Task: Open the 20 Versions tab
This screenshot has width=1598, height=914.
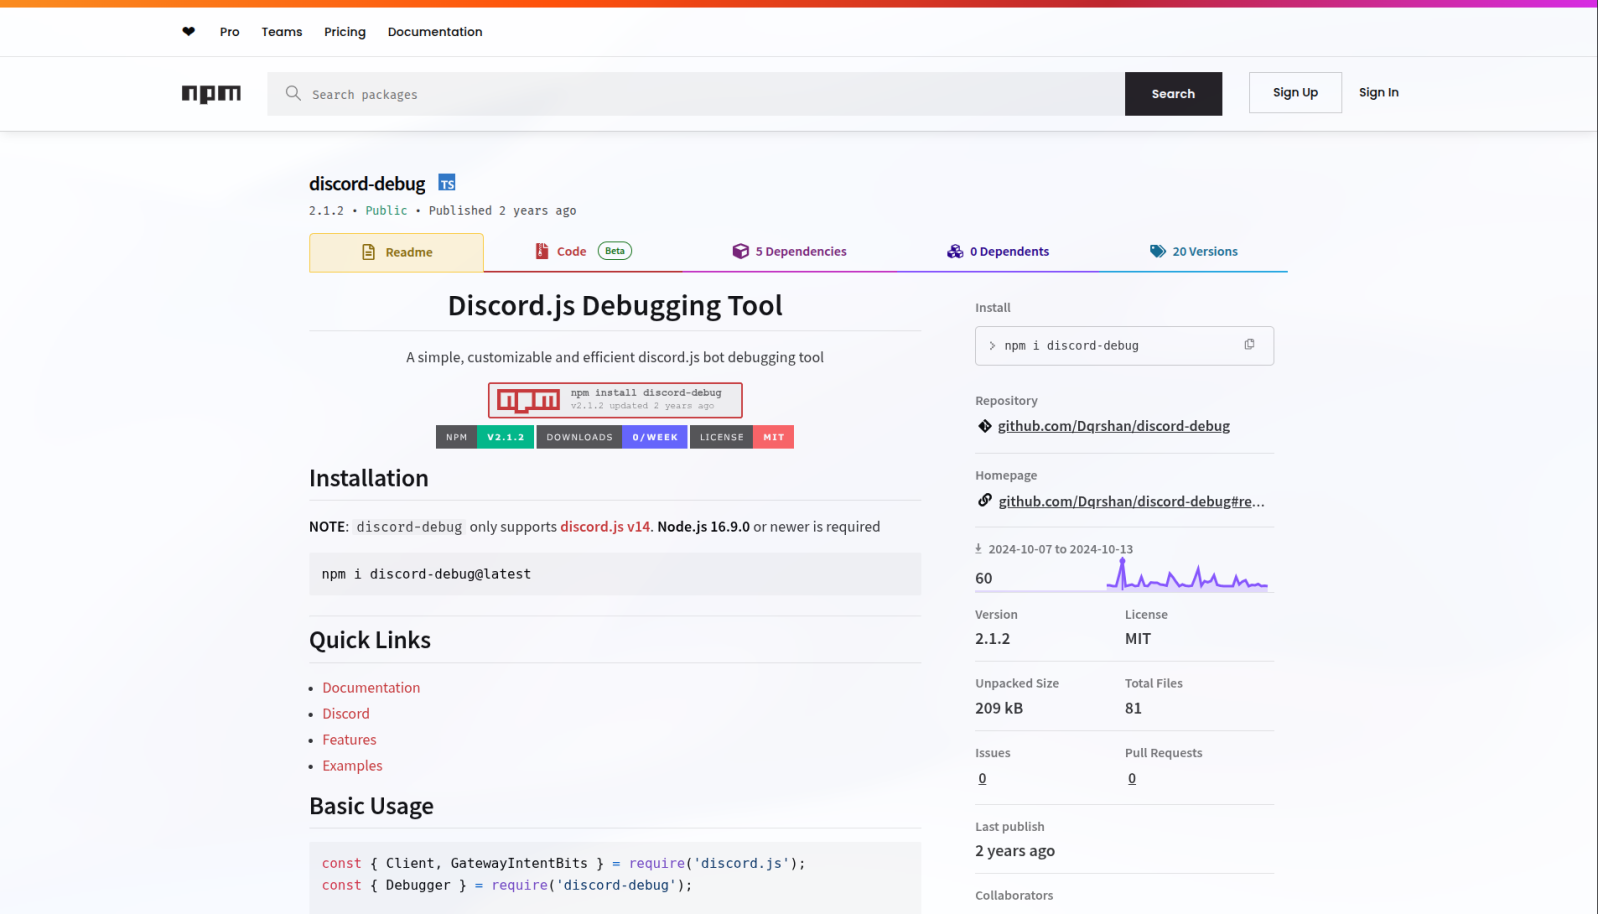Action: 1193,251
